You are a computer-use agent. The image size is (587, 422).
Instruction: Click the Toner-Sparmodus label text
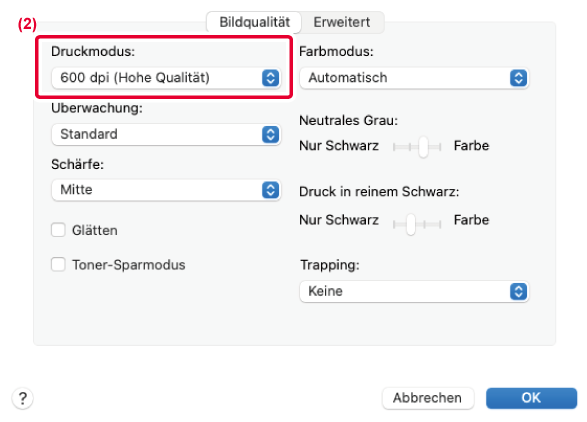pyautogui.click(x=129, y=265)
